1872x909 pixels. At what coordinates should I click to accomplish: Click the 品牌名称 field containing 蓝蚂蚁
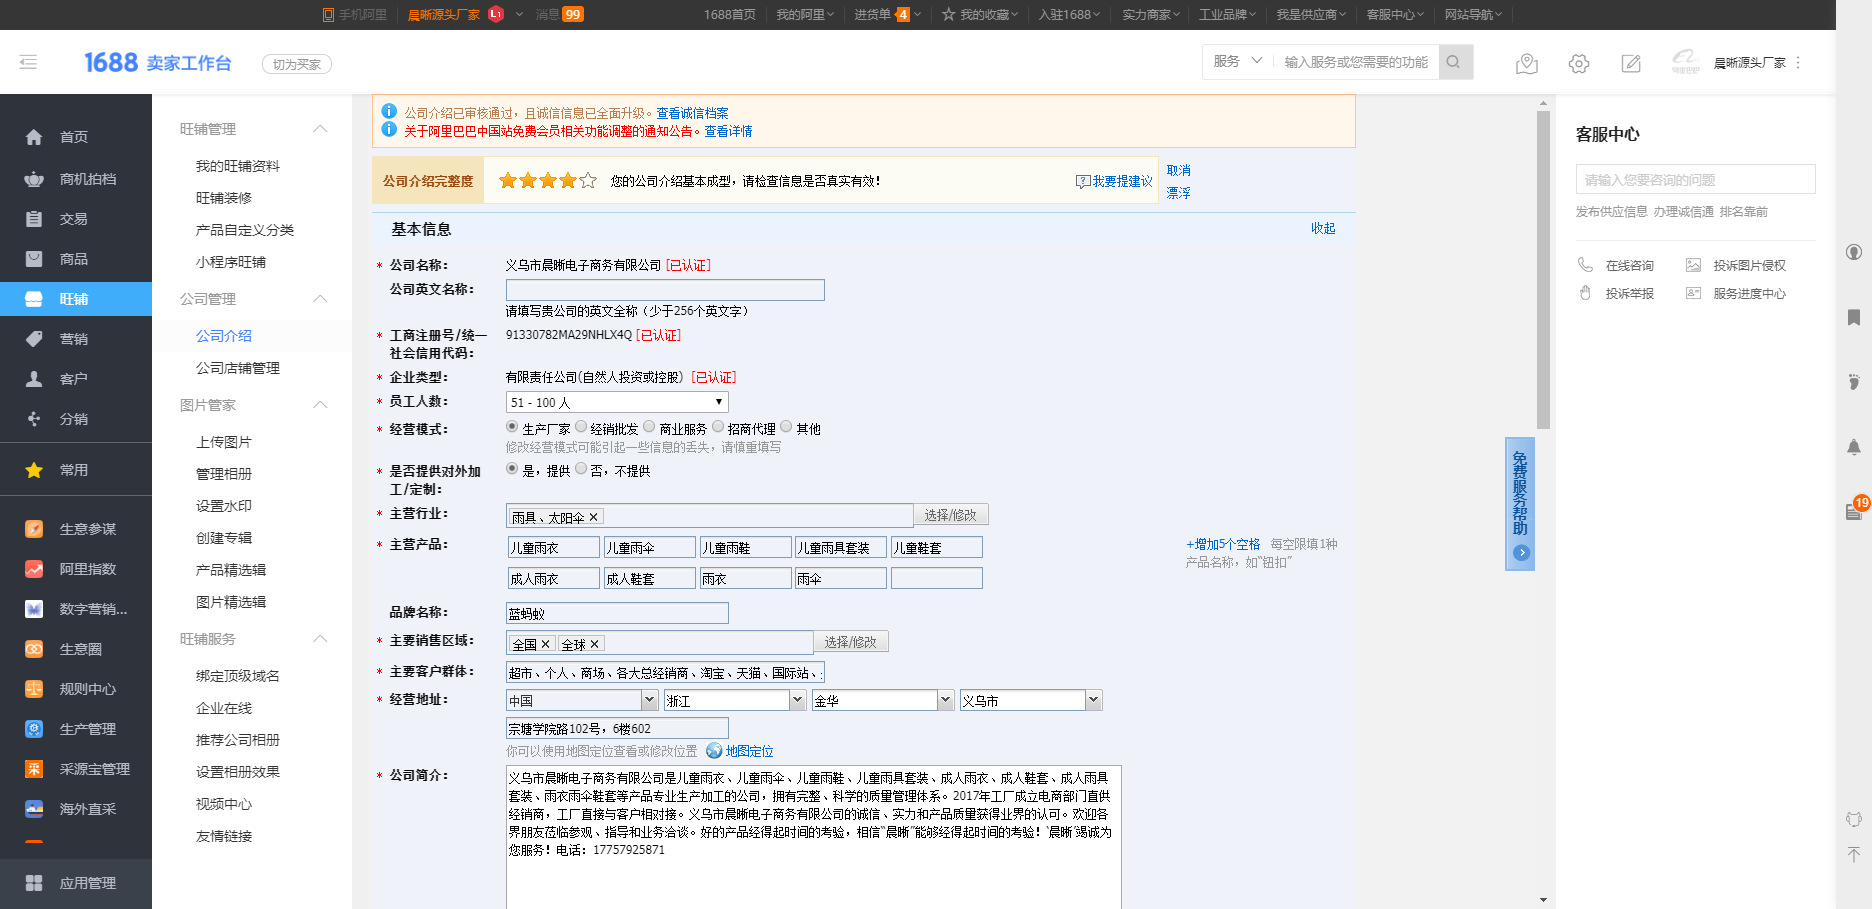point(617,613)
